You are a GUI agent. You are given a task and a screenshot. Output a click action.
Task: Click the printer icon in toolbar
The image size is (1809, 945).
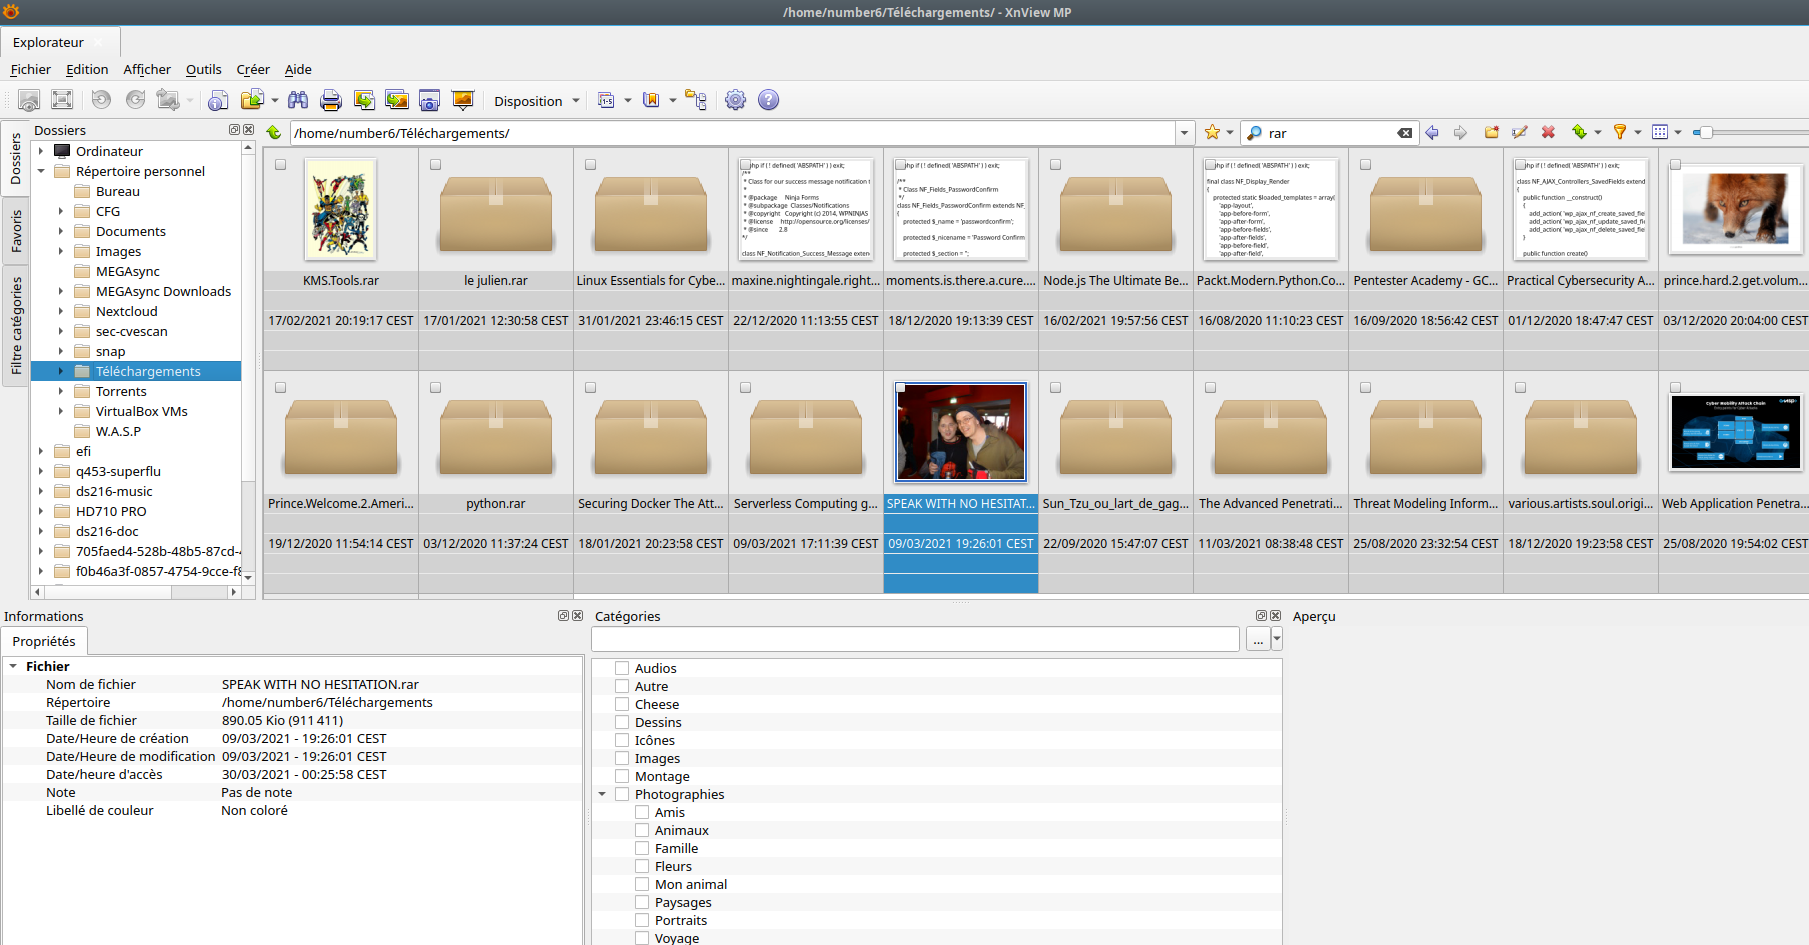331,100
